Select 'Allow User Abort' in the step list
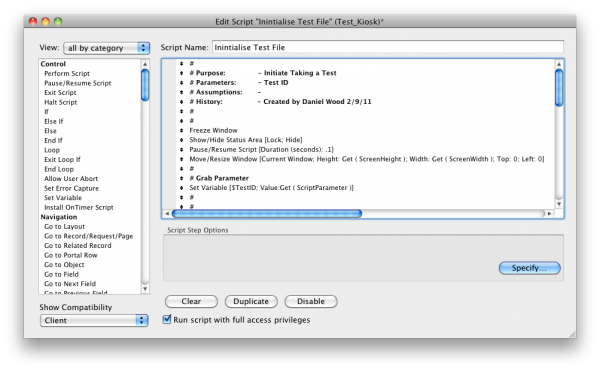Viewport: 600px width, 371px height. tap(71, 179)
